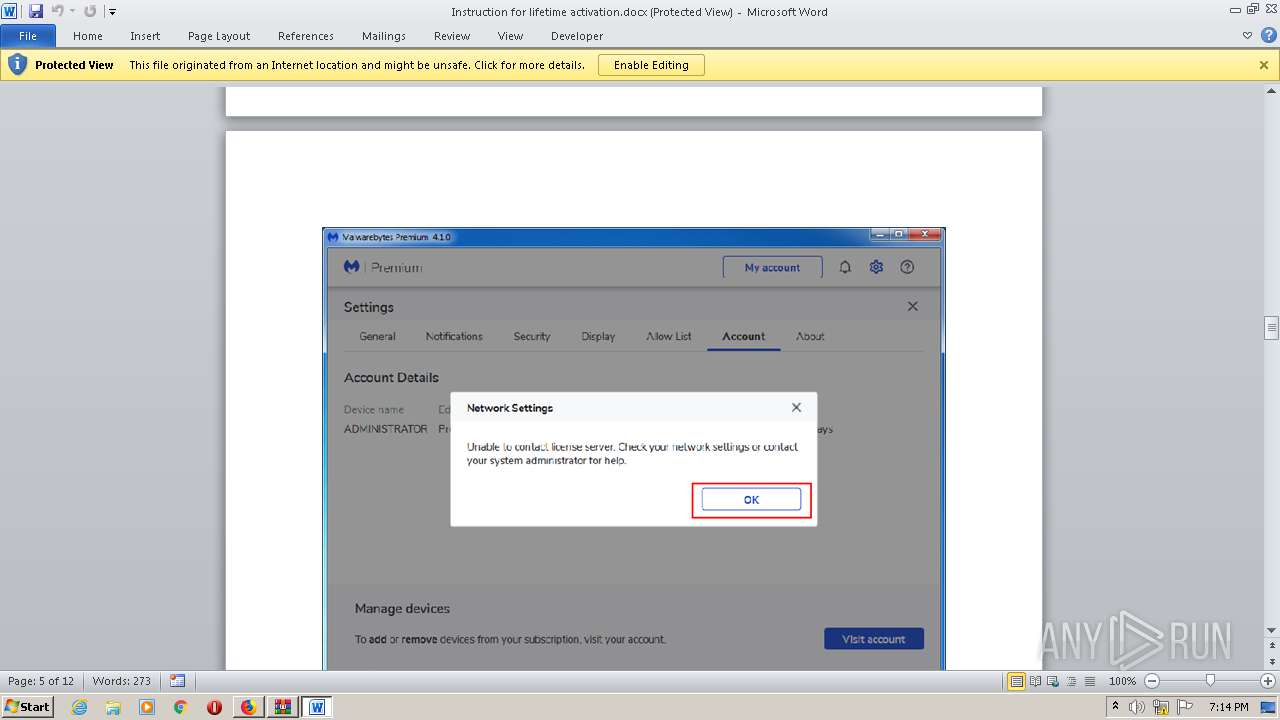Click the Next Page double-arrow button
The height and width of the screenshot is (720, 1280).
[1272, 663]
